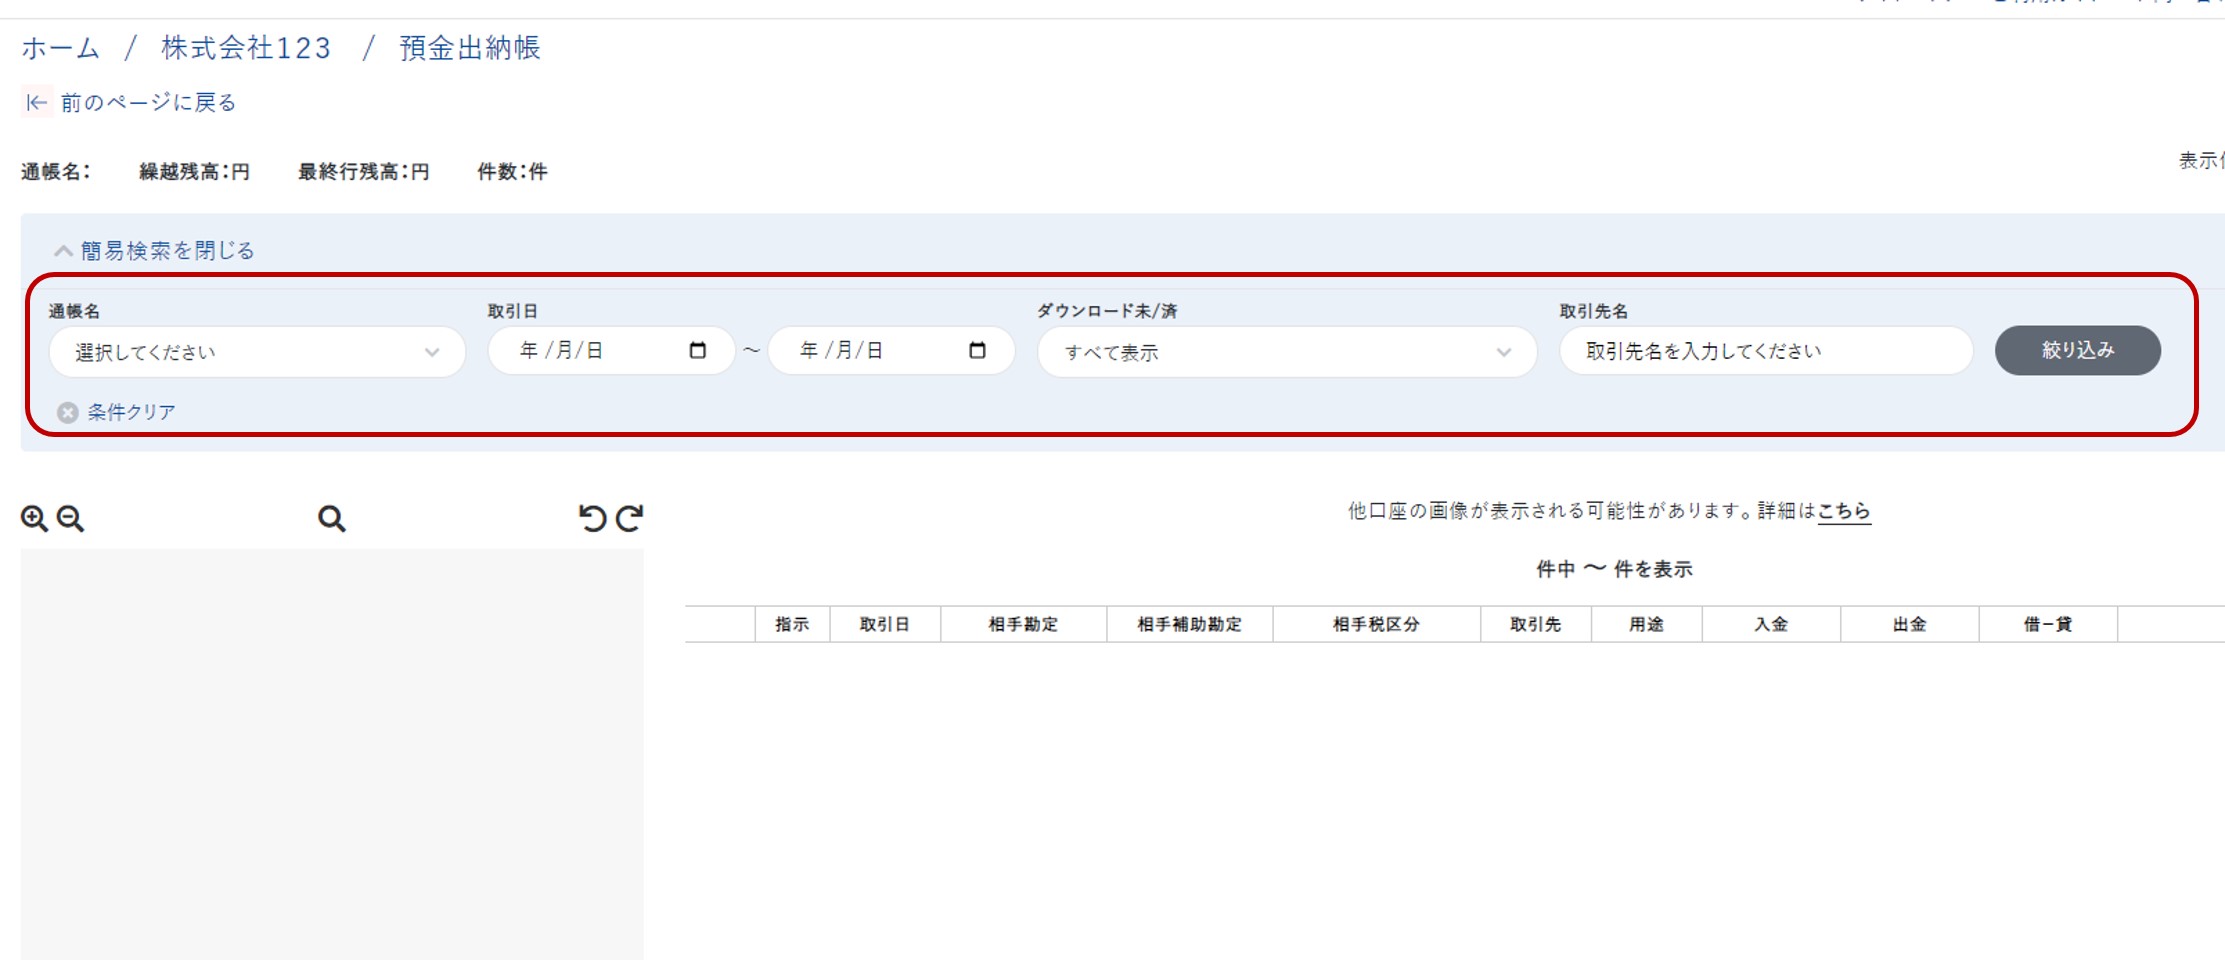Open the end date calendar picker
The height and width of the screenshot is (960, 2225).
[x=977, y=350]
